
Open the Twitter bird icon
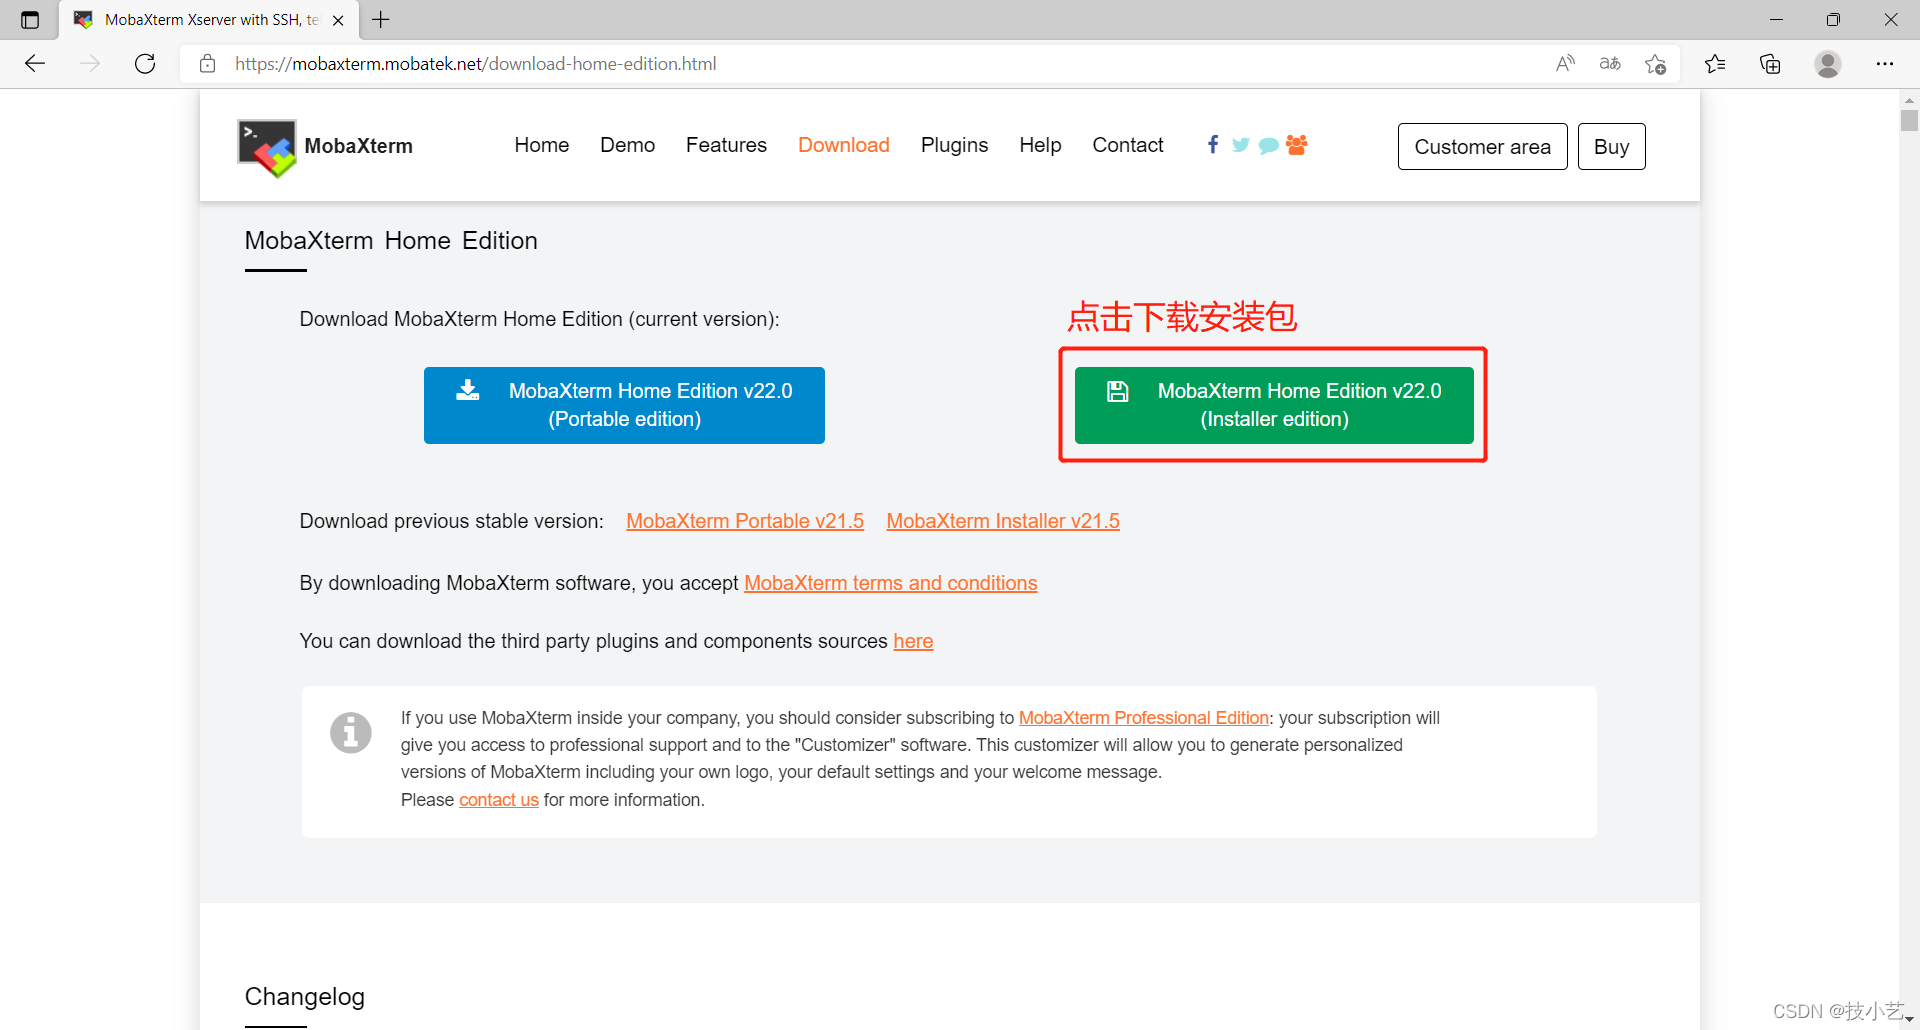pyautogui.click(x=1241, y=145)
